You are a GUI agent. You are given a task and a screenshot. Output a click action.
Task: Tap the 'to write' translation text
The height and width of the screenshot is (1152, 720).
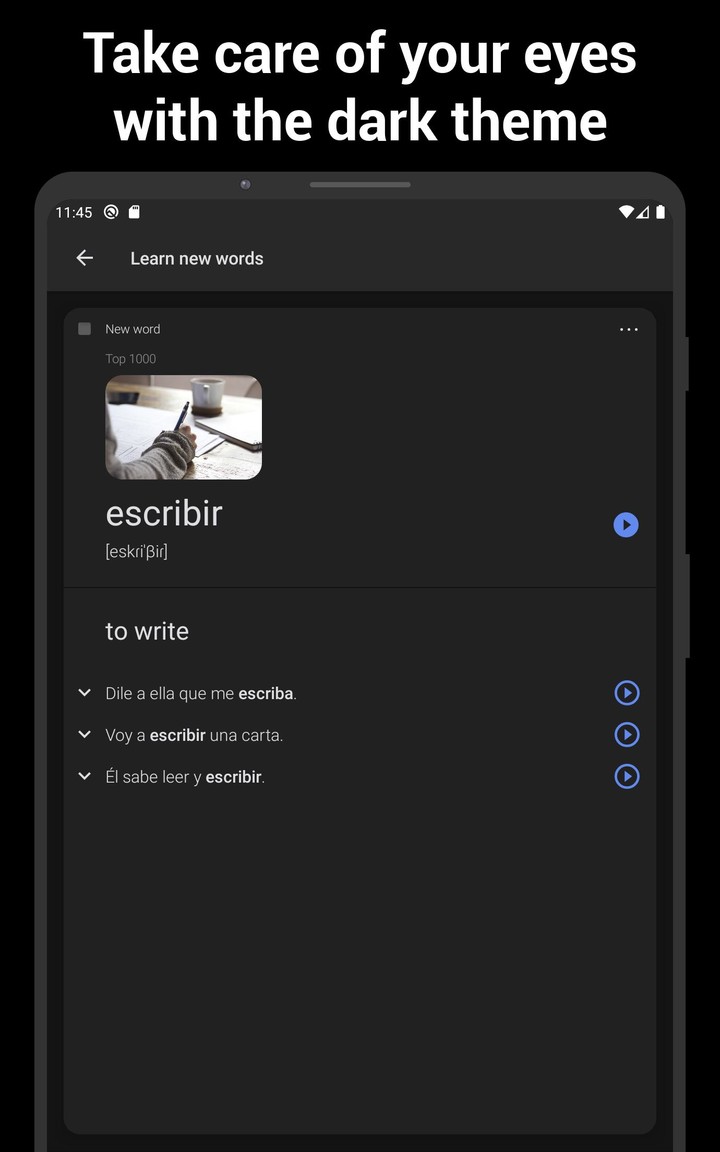click(x=147, y=631)
